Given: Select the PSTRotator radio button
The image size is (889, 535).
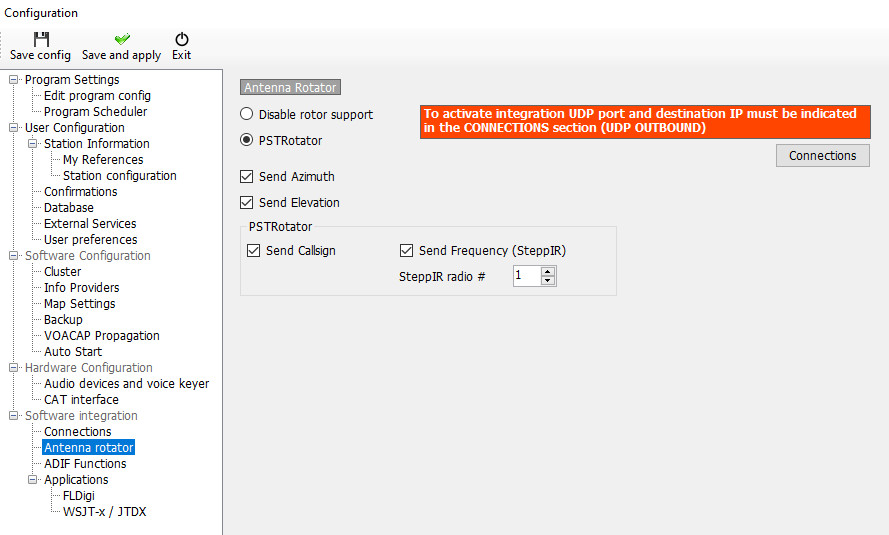Looking at the screenshot, I should (x=247, y=141).
